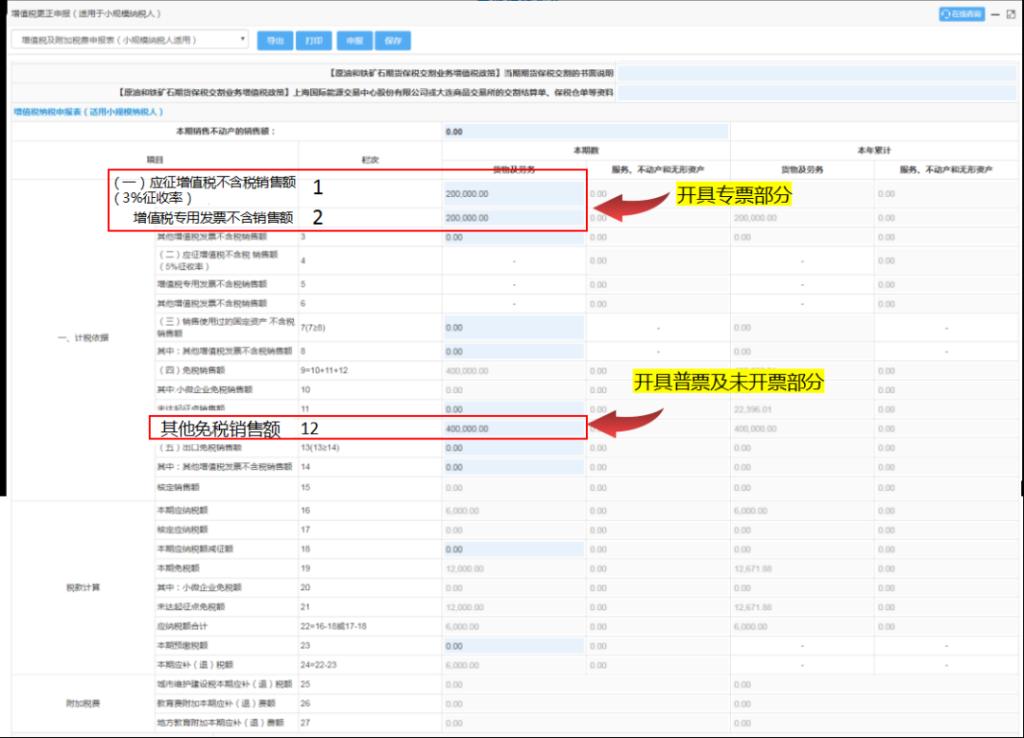Click the 导出 export button
This screenshot has height=738, width=1024.
click(x=275, y=41)
